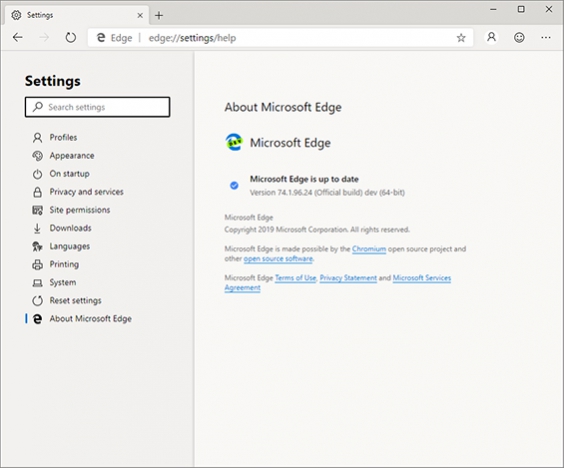Open the Chromium link
The width and height of the screenshot is (564, 468).
point(369,249)
